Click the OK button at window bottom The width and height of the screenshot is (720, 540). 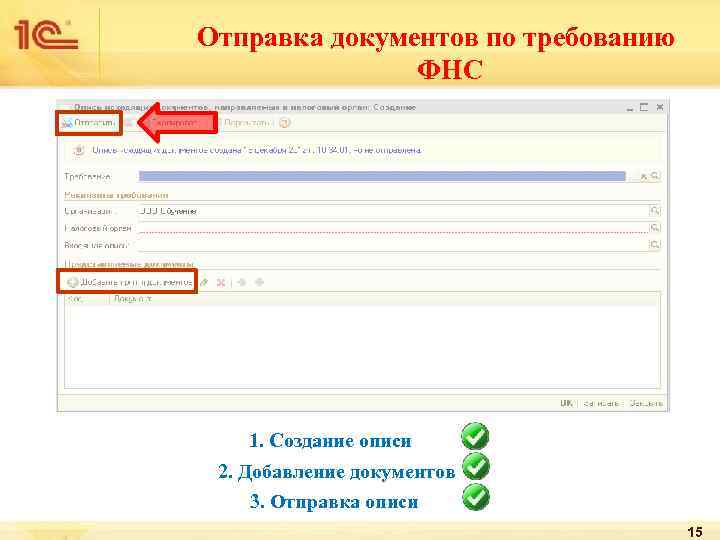pyautogui.click(x=566, y=403)
